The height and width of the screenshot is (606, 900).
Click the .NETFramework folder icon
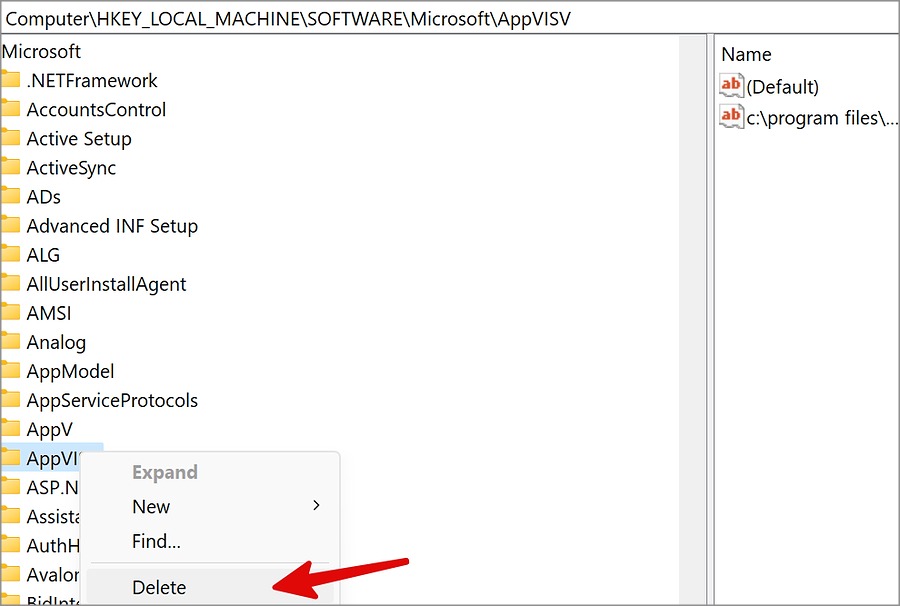tap(10, 79)
